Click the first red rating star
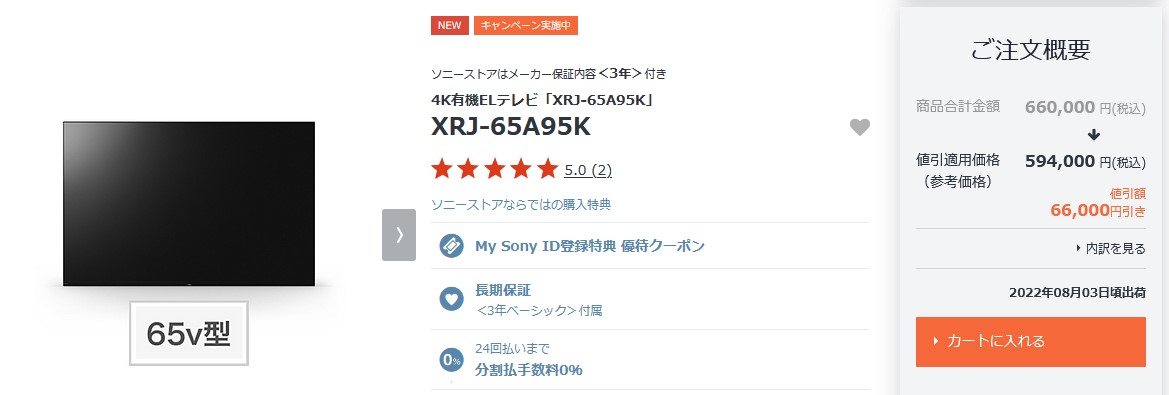The width and height of the screenshot is (1169, 395). 441,168
